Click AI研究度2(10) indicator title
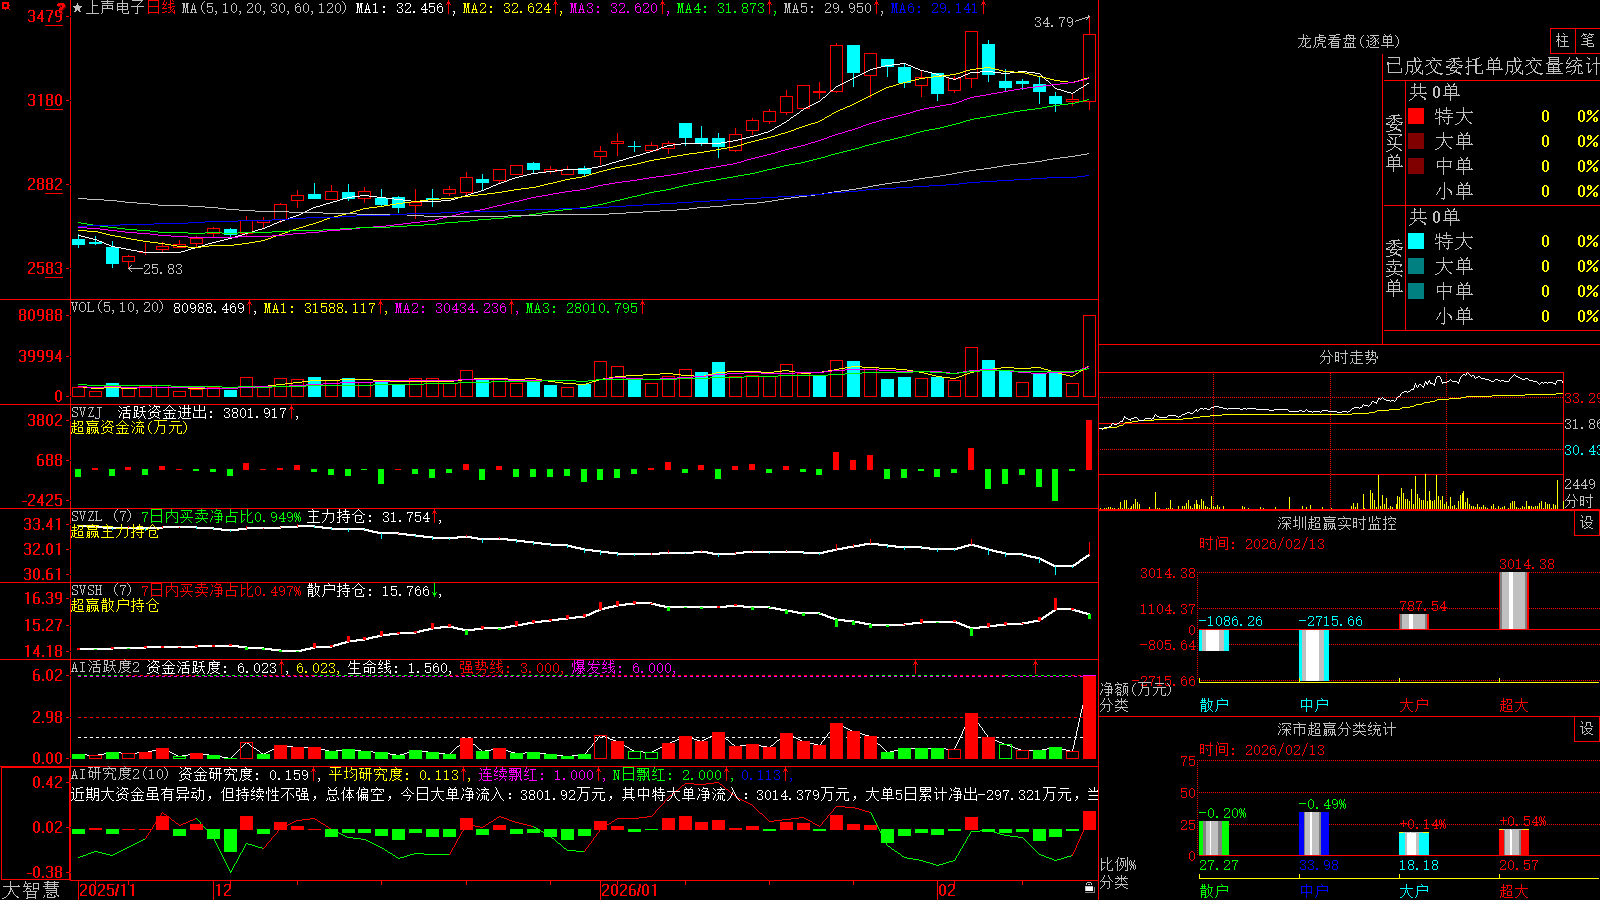This screenshot has height=900, width=1600. (x=120, y=774)
